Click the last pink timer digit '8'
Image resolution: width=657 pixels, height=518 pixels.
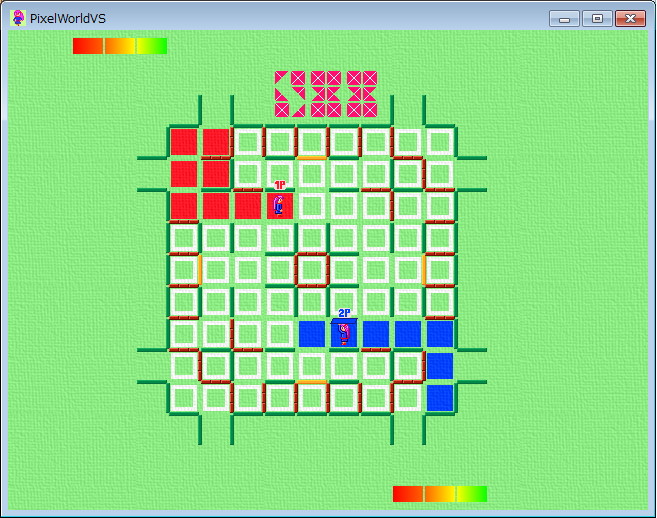[x=362, y=94]
